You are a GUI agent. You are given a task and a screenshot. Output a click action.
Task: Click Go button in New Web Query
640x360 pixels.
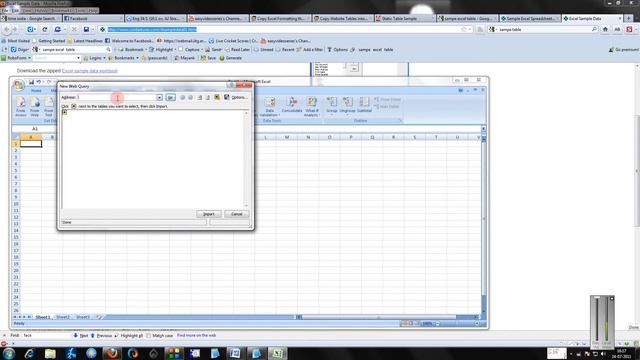[x=171, y=98]
